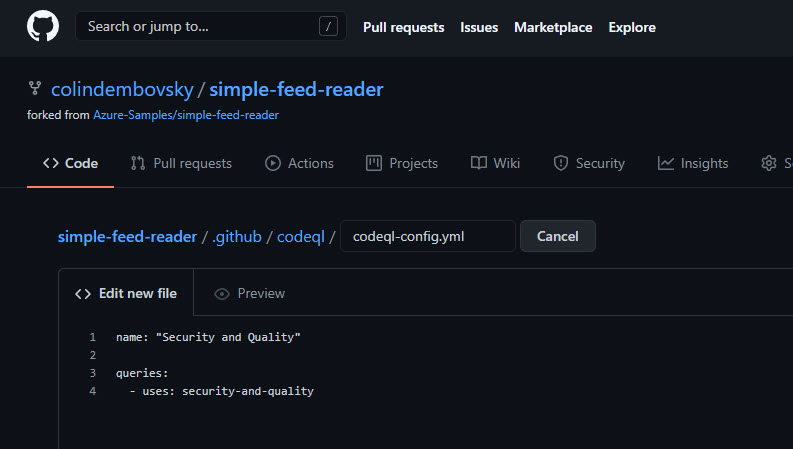Click the GitHub Octocat logo

(42, 26)
